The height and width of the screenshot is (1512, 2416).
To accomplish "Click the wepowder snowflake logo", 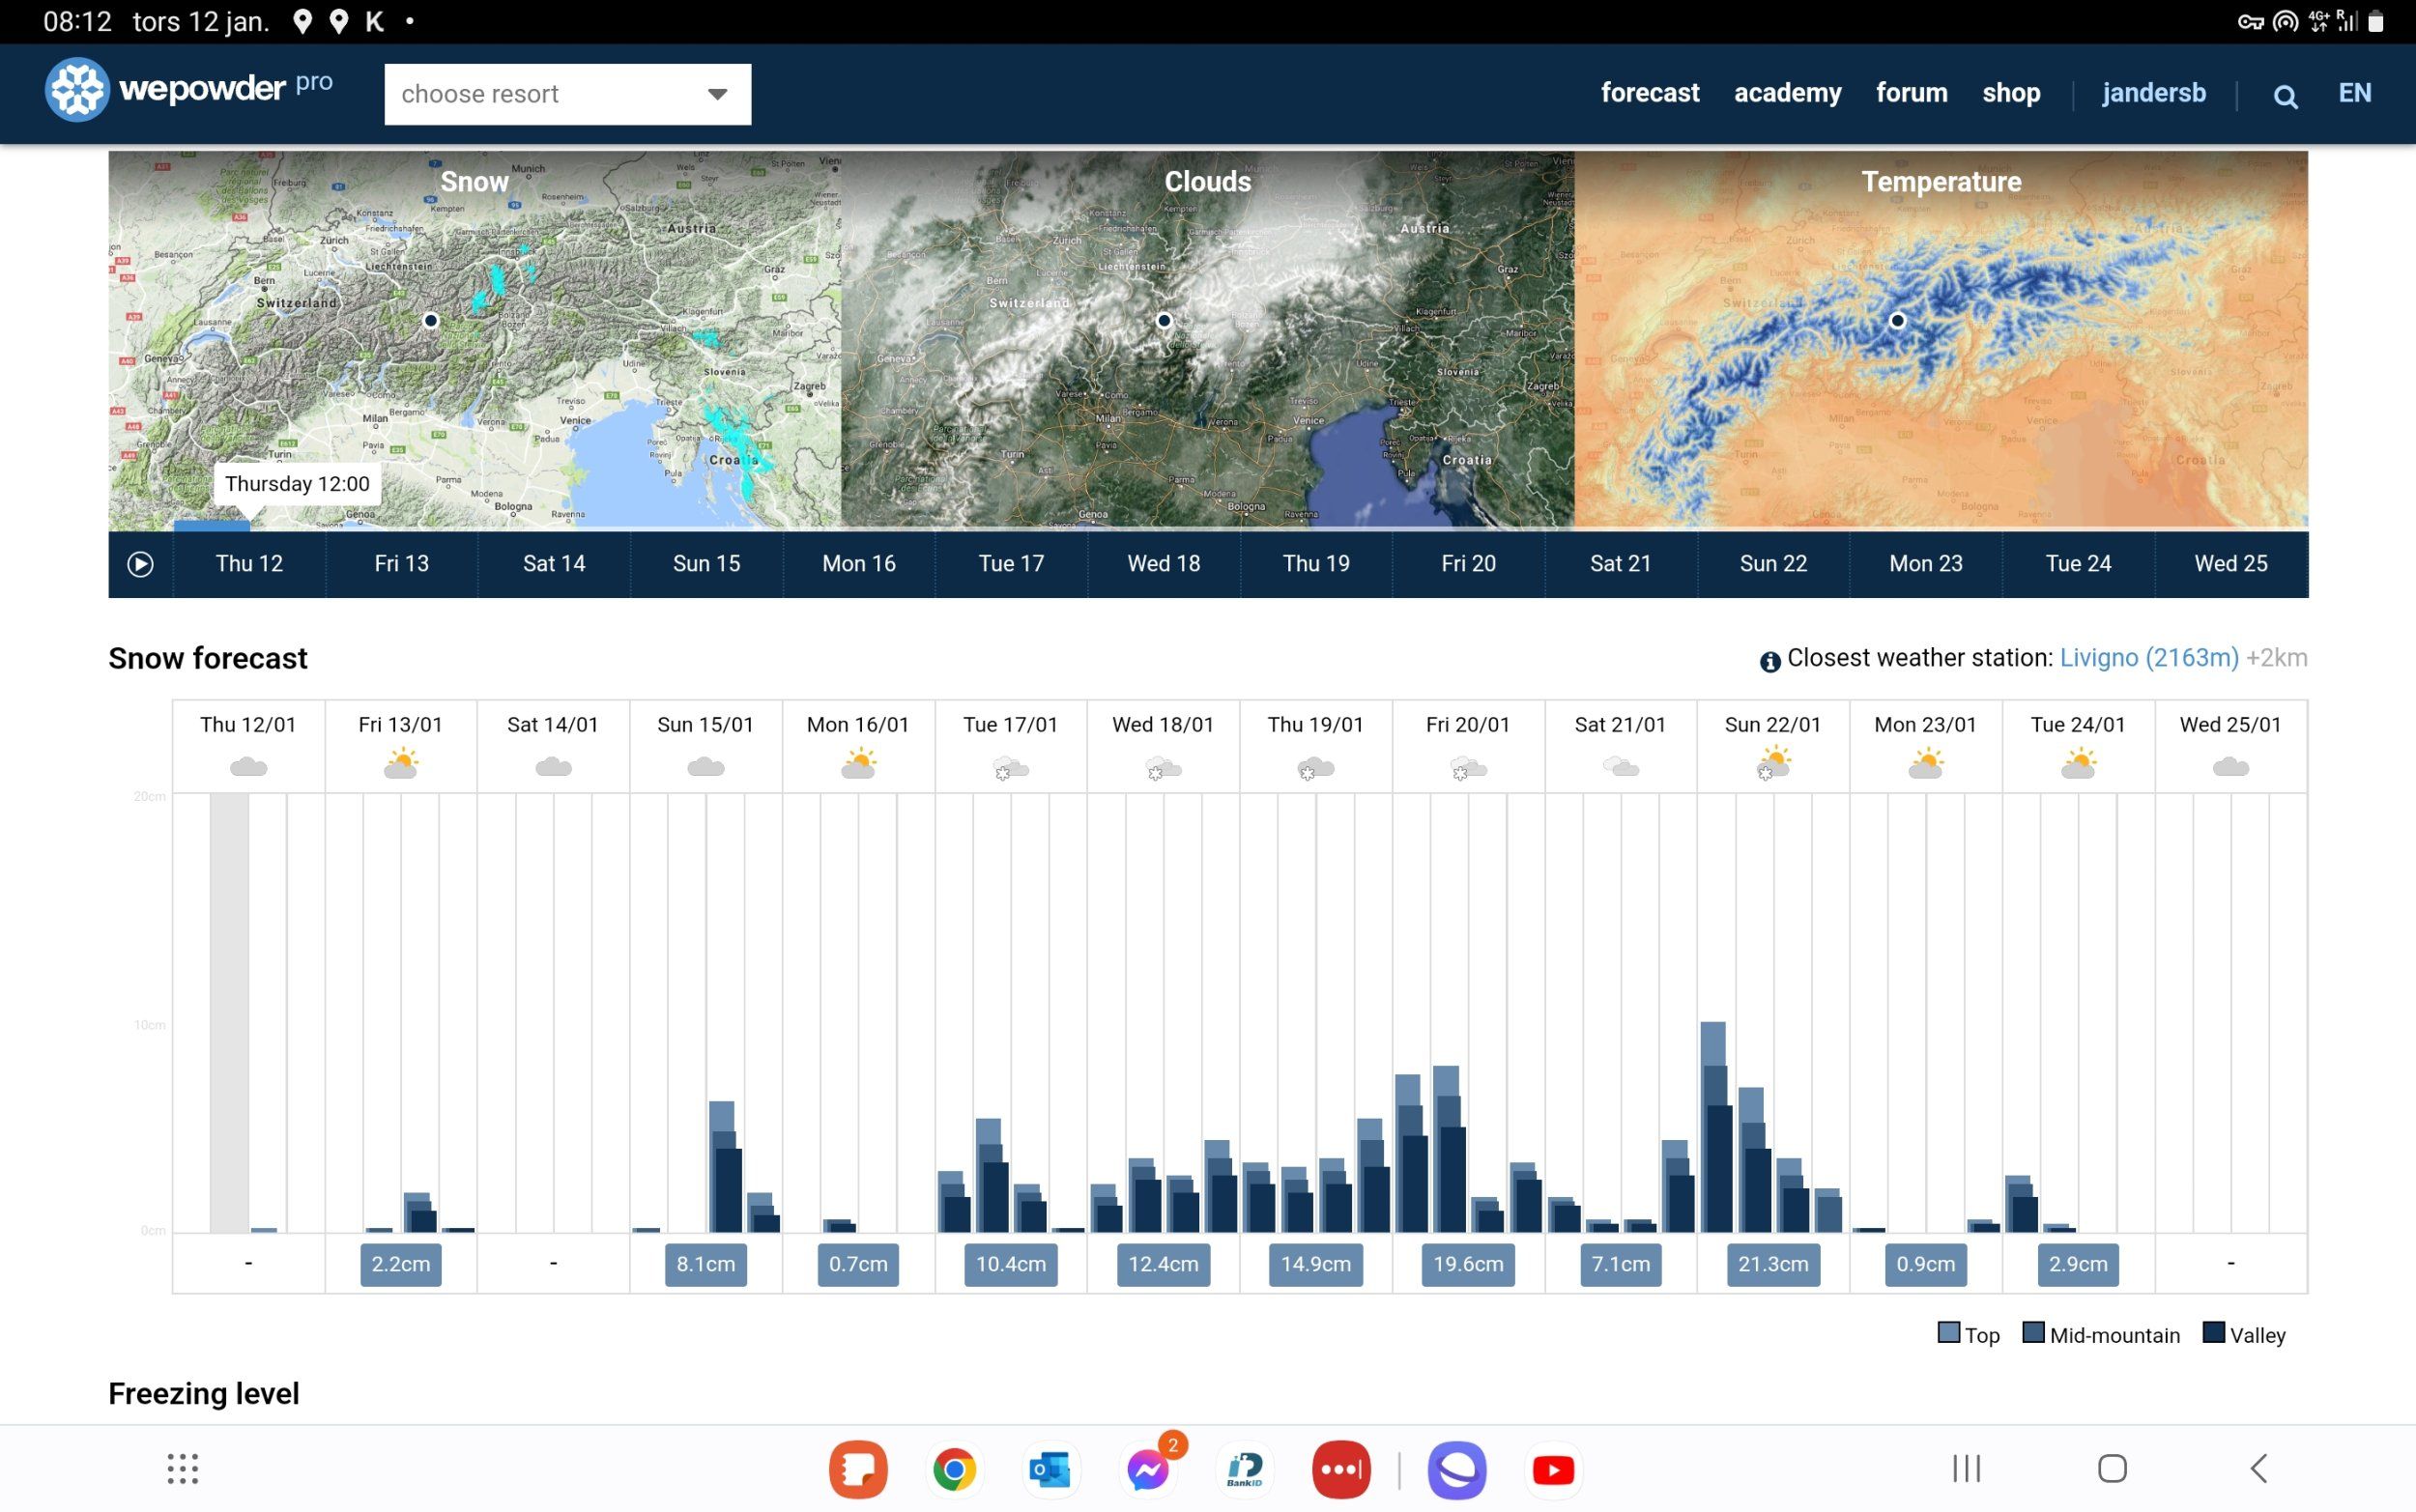I will 77,90.
